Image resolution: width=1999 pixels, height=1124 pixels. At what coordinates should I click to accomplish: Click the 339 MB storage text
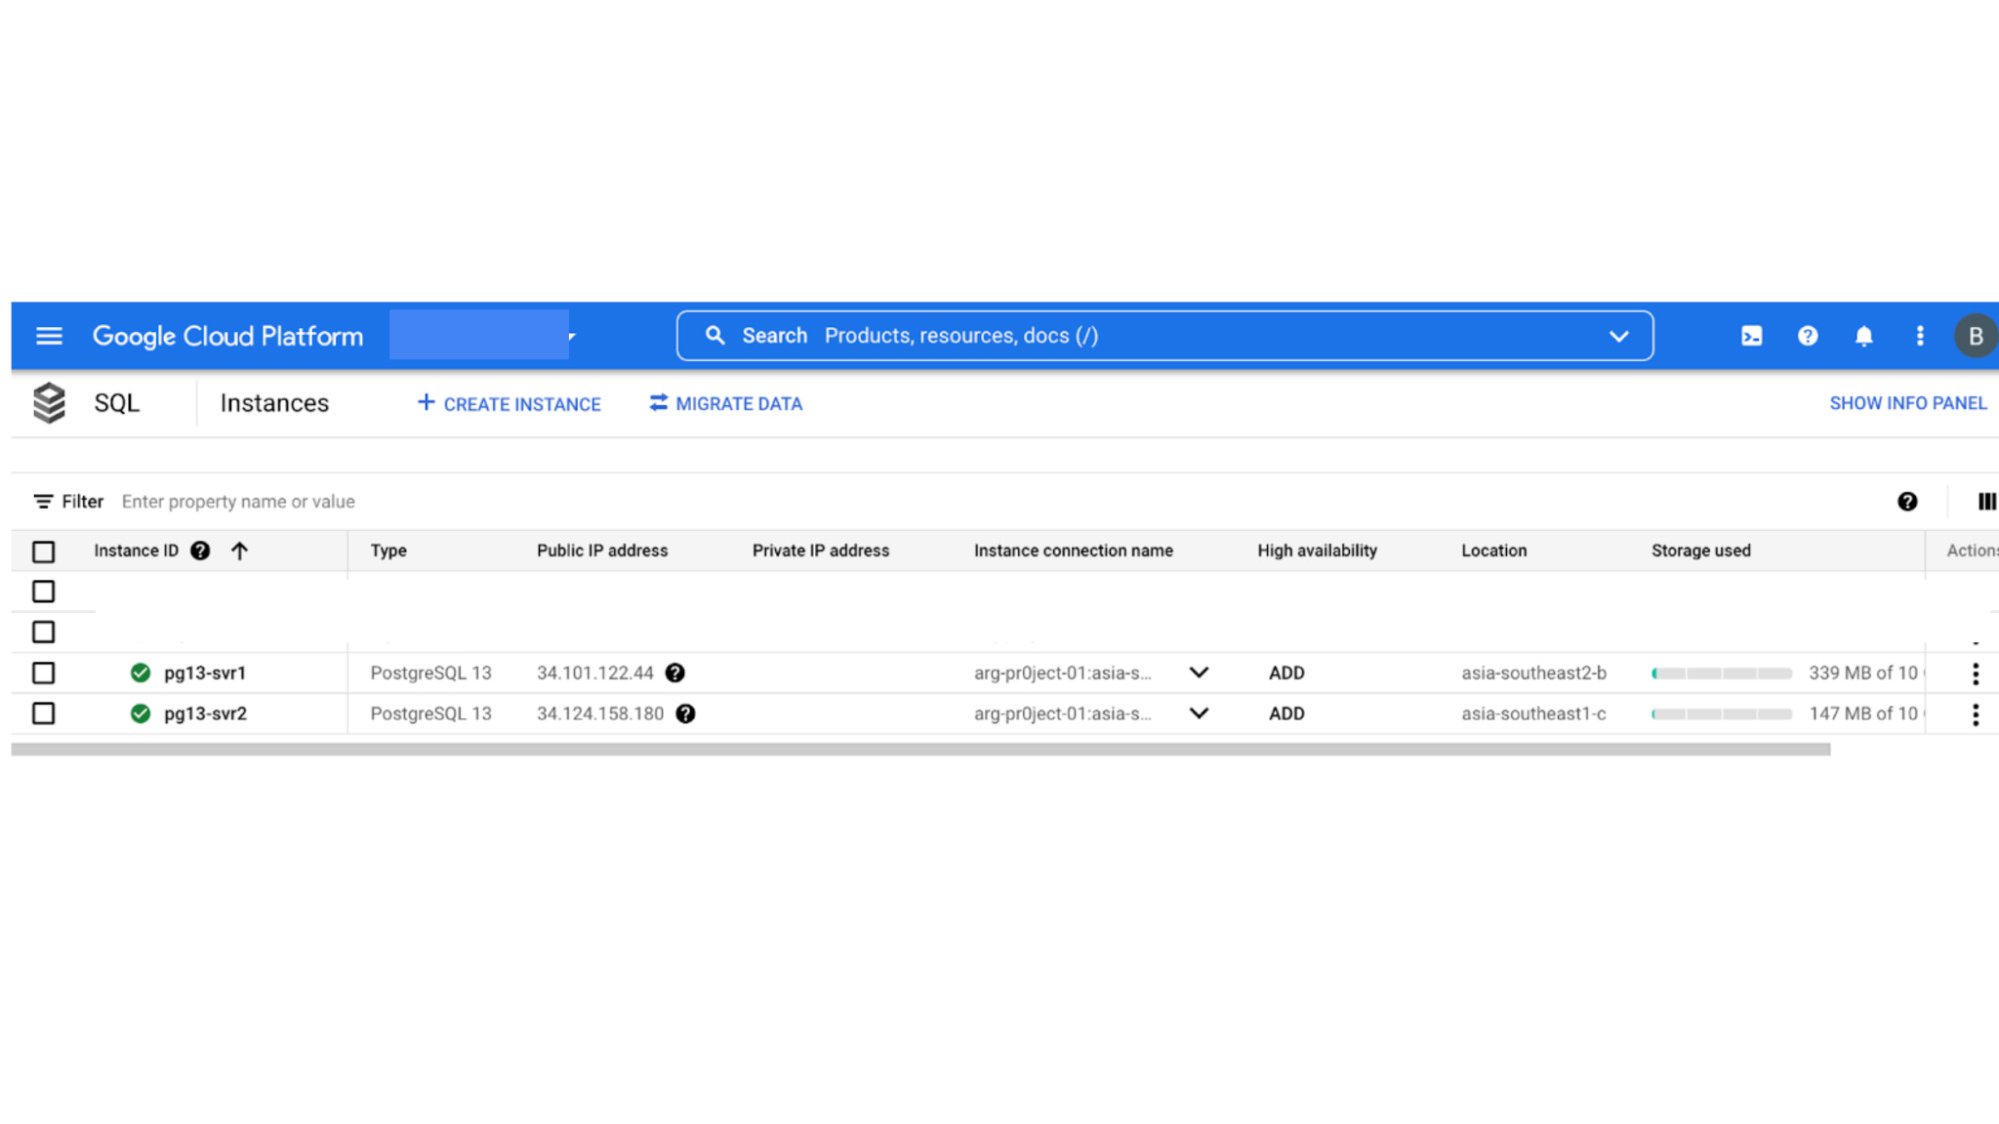tap(1864, 673)
